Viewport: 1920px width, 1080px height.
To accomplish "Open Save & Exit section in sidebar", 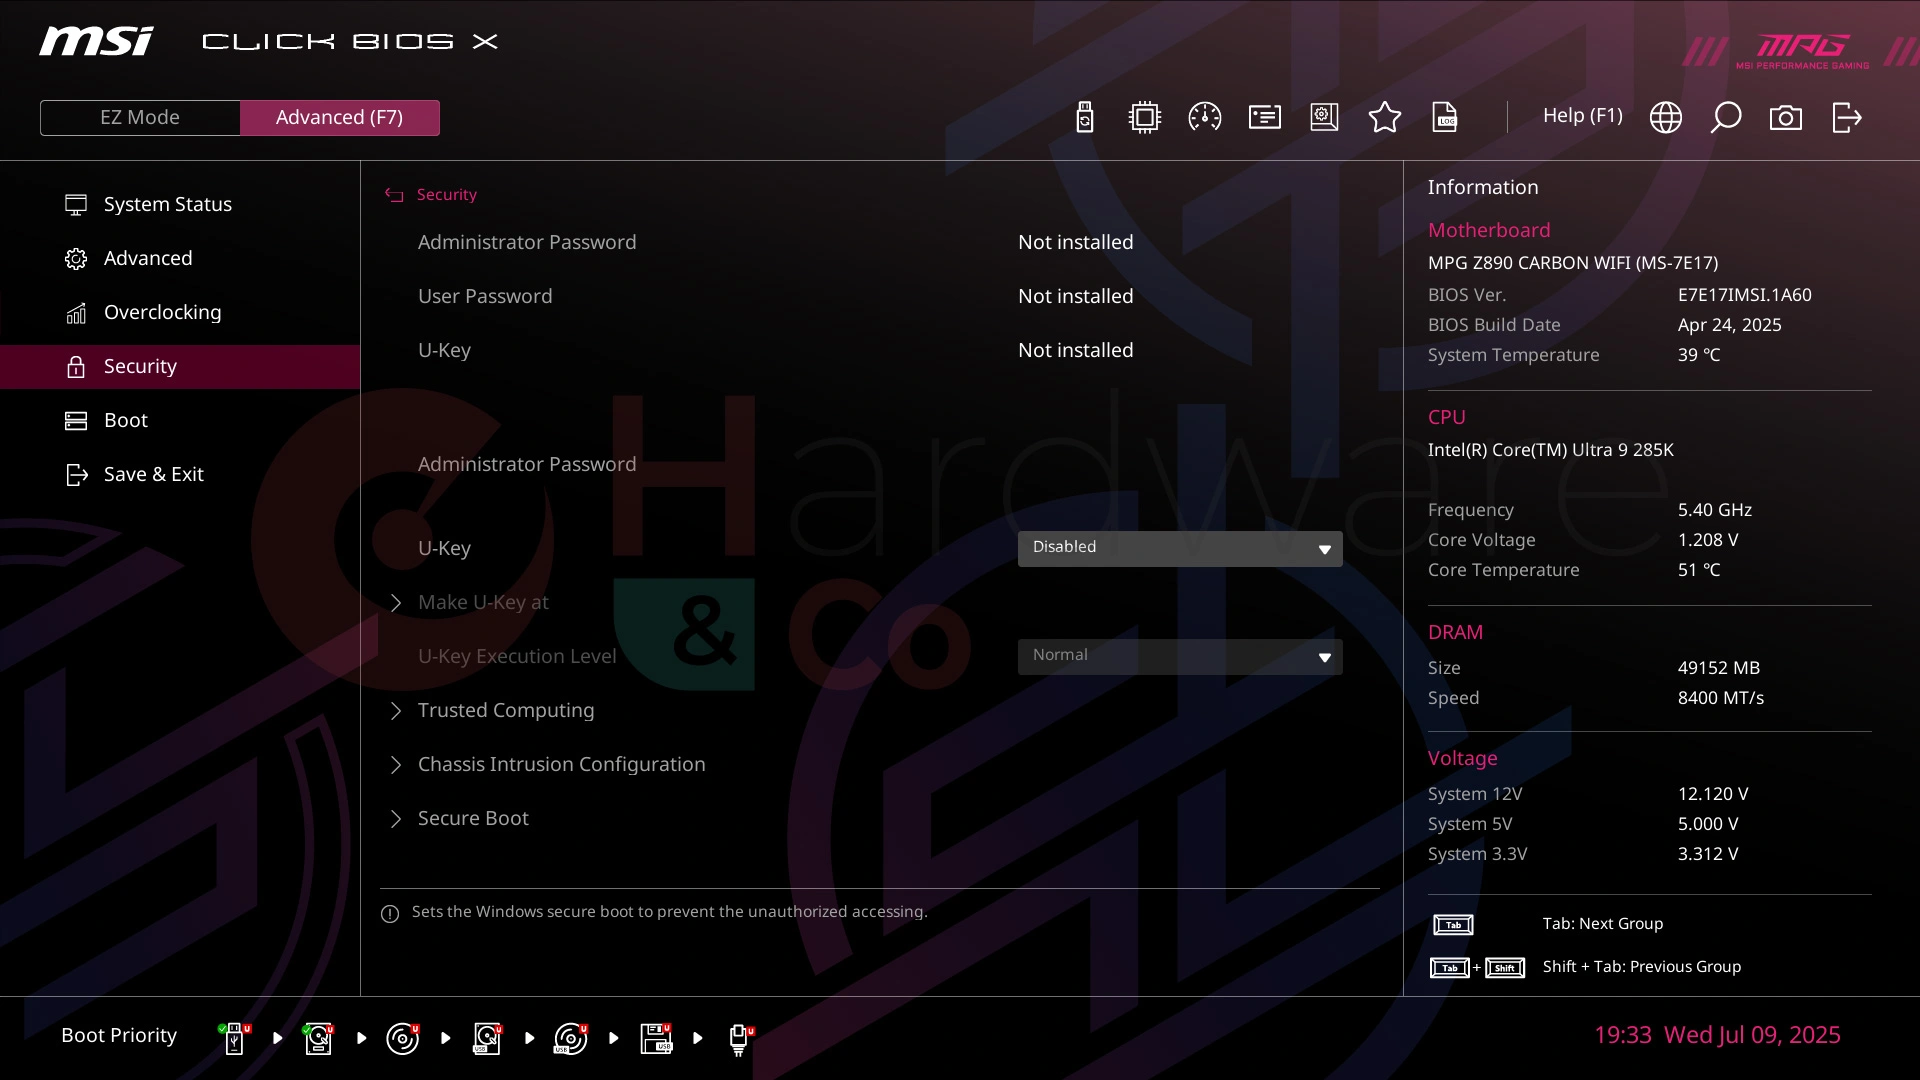I will (180, 474).
